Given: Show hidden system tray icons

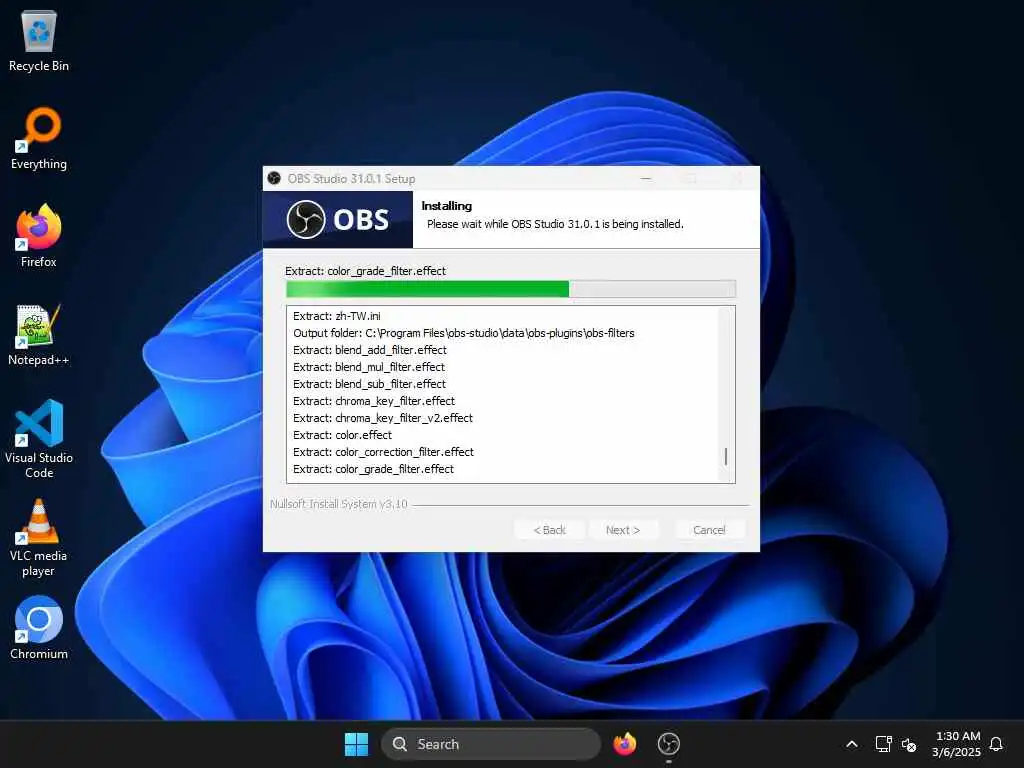Looking at the screenshot, I should click(852, 744).
